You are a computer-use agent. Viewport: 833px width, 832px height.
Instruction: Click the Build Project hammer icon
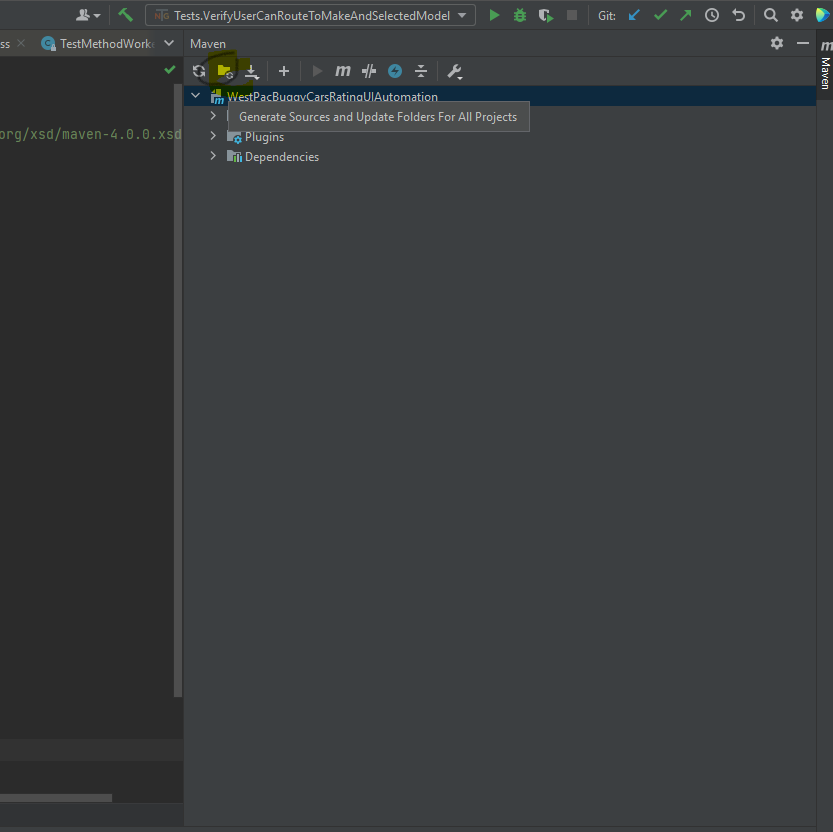pyautogui.click(x=125, y=15)
